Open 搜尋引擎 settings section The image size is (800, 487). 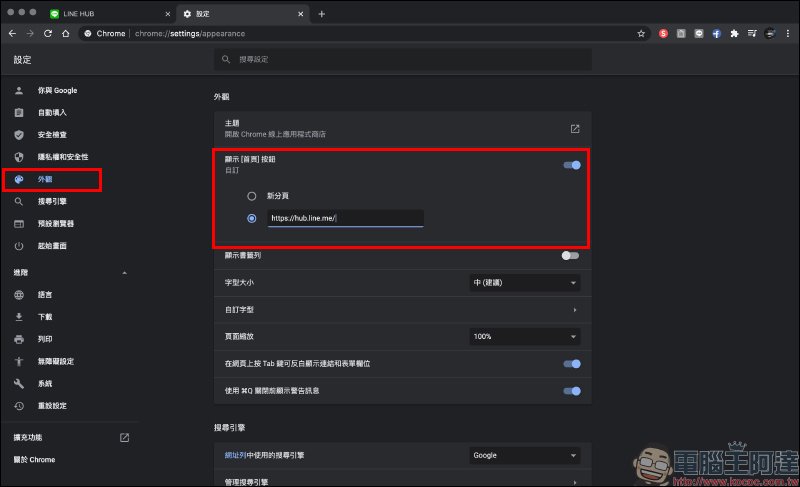pos(52,201)
